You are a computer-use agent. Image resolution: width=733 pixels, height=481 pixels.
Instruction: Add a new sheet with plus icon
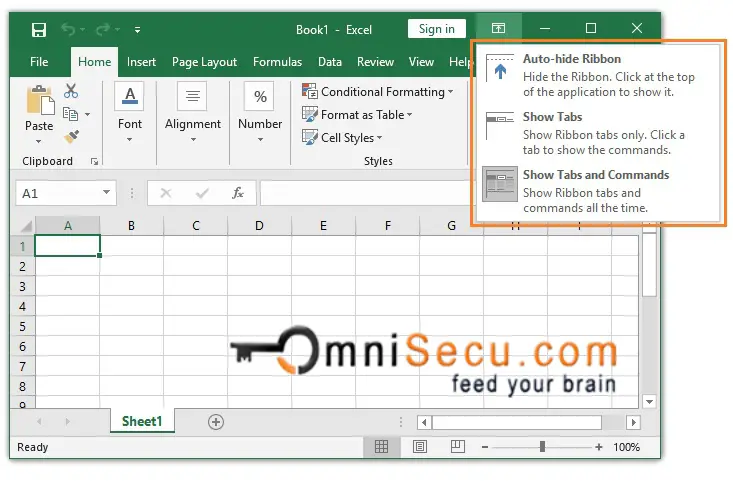216,422
